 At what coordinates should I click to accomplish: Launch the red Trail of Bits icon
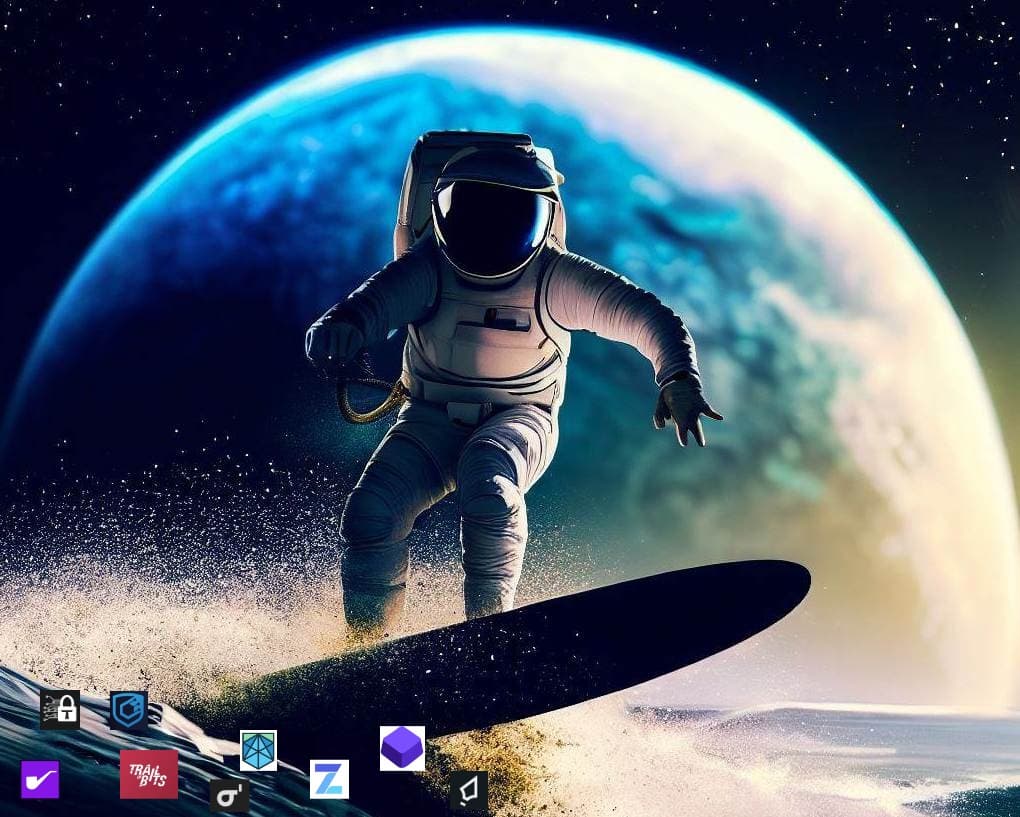[149, 774]
